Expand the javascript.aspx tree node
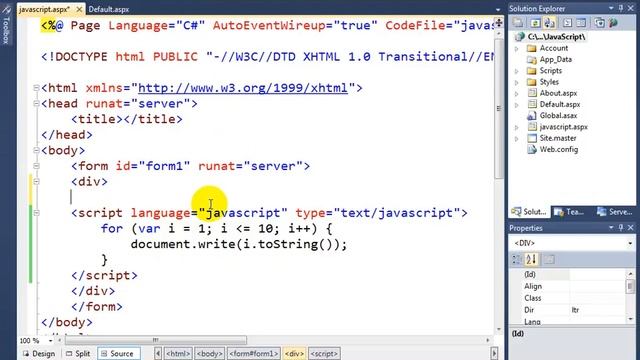The image size is (640, 360). (517, 127)
